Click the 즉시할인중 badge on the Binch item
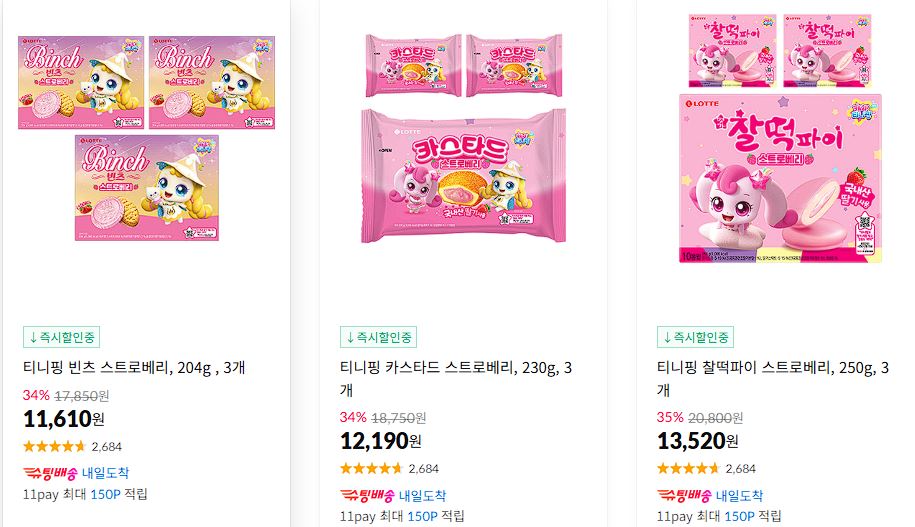The height and width of the screenshot is (527, 915). (x=62, y=337)
